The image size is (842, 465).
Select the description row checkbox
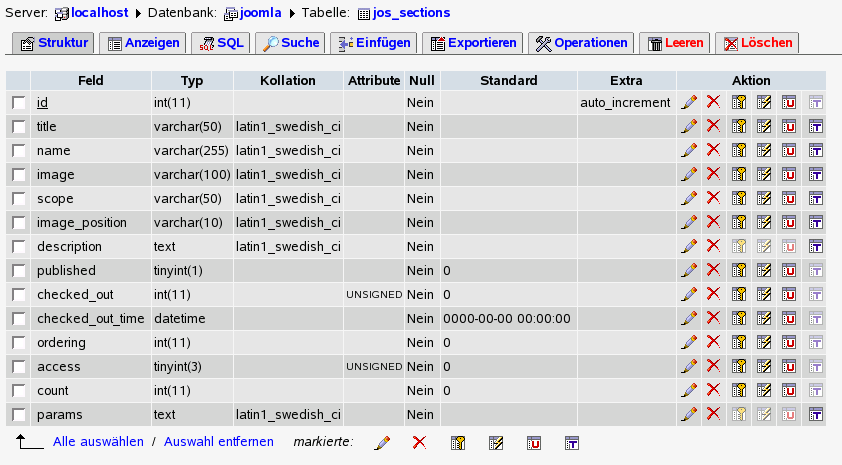pyautogui.click(x=19, y=246)
